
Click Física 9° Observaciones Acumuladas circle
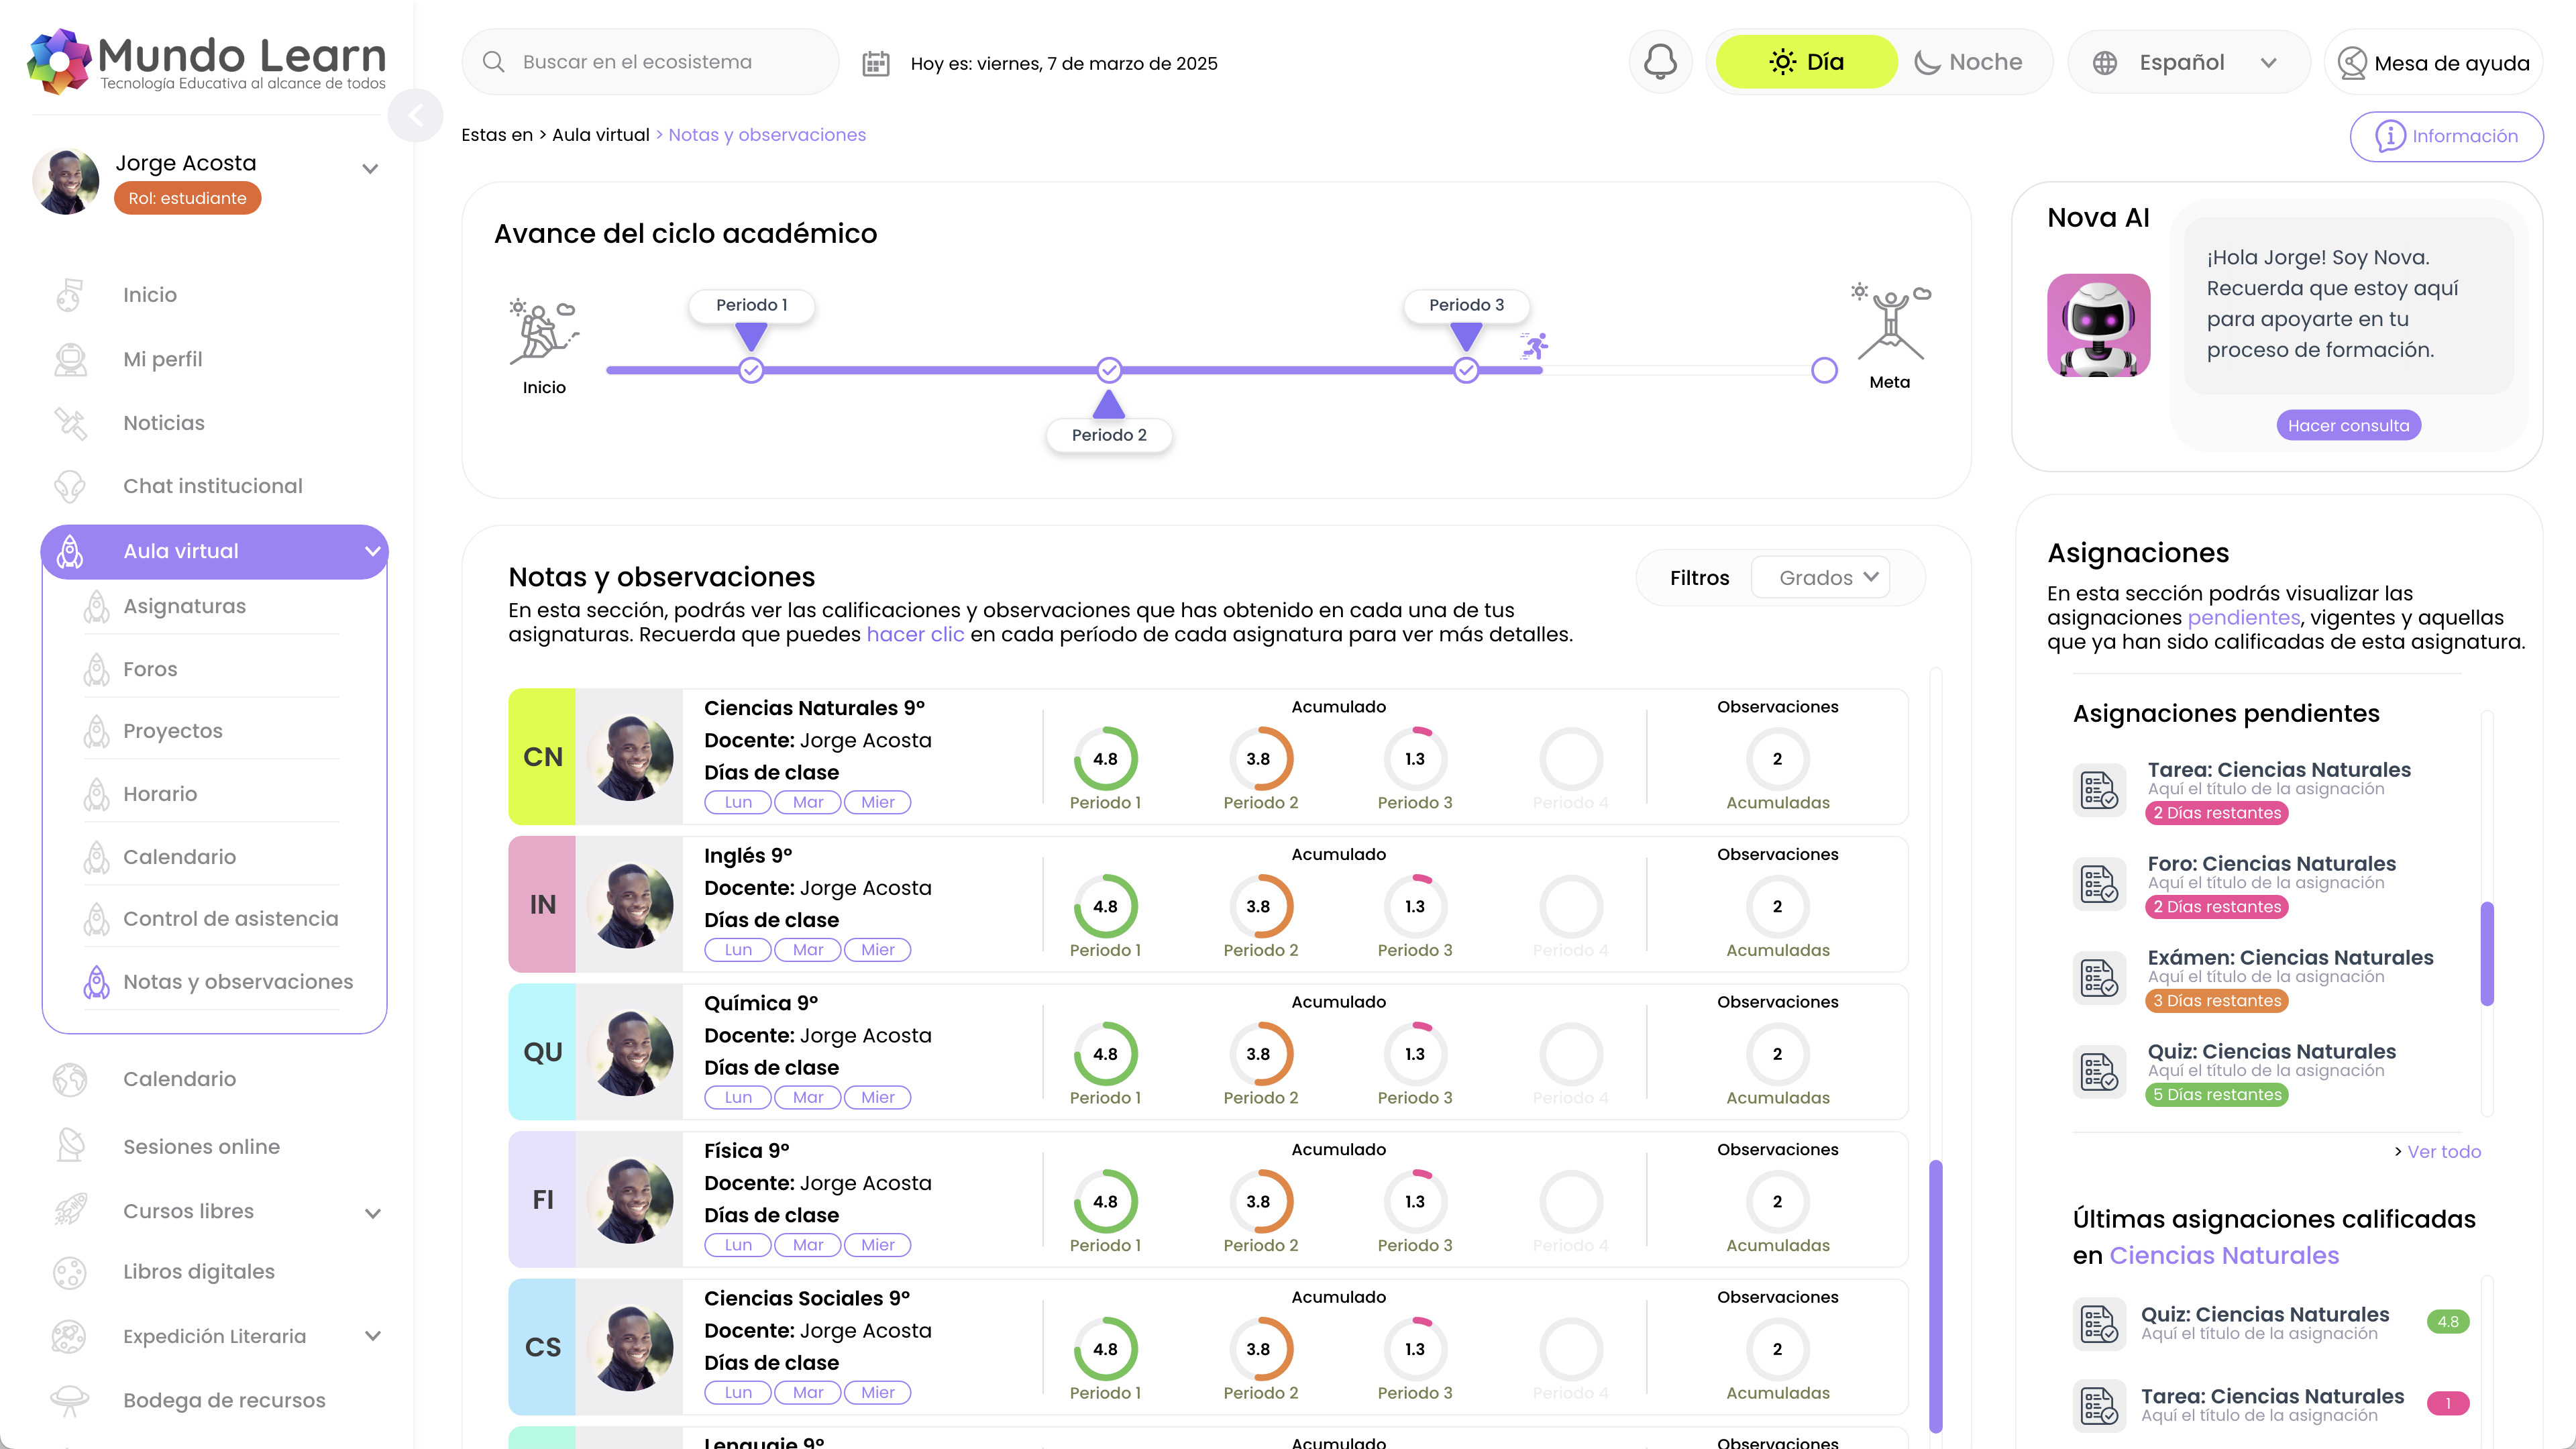[1777, 1202]
